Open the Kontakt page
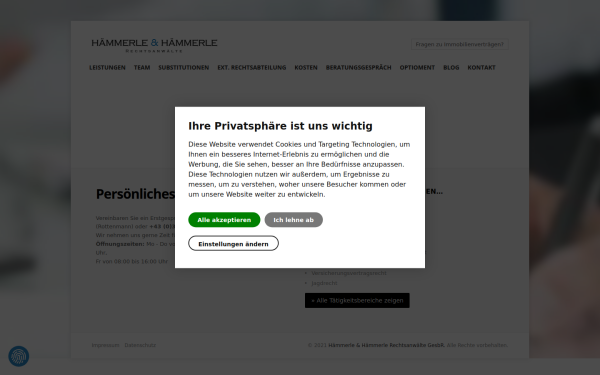This screenshot has width=600, height=375. (x=481, y=68)
